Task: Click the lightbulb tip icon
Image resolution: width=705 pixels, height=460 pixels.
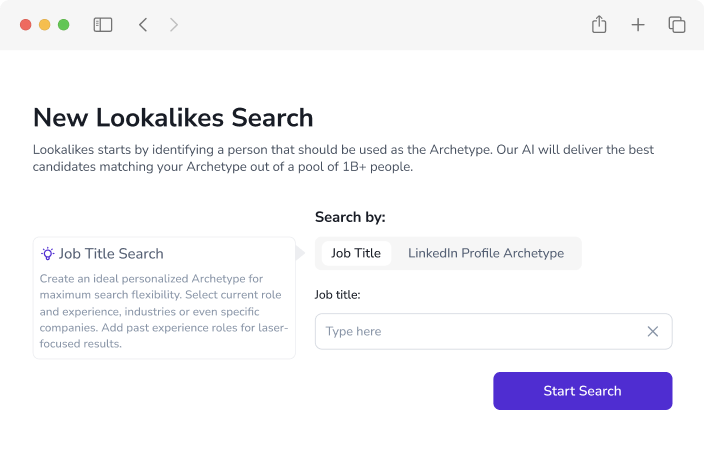Action: tap(47, 254)
